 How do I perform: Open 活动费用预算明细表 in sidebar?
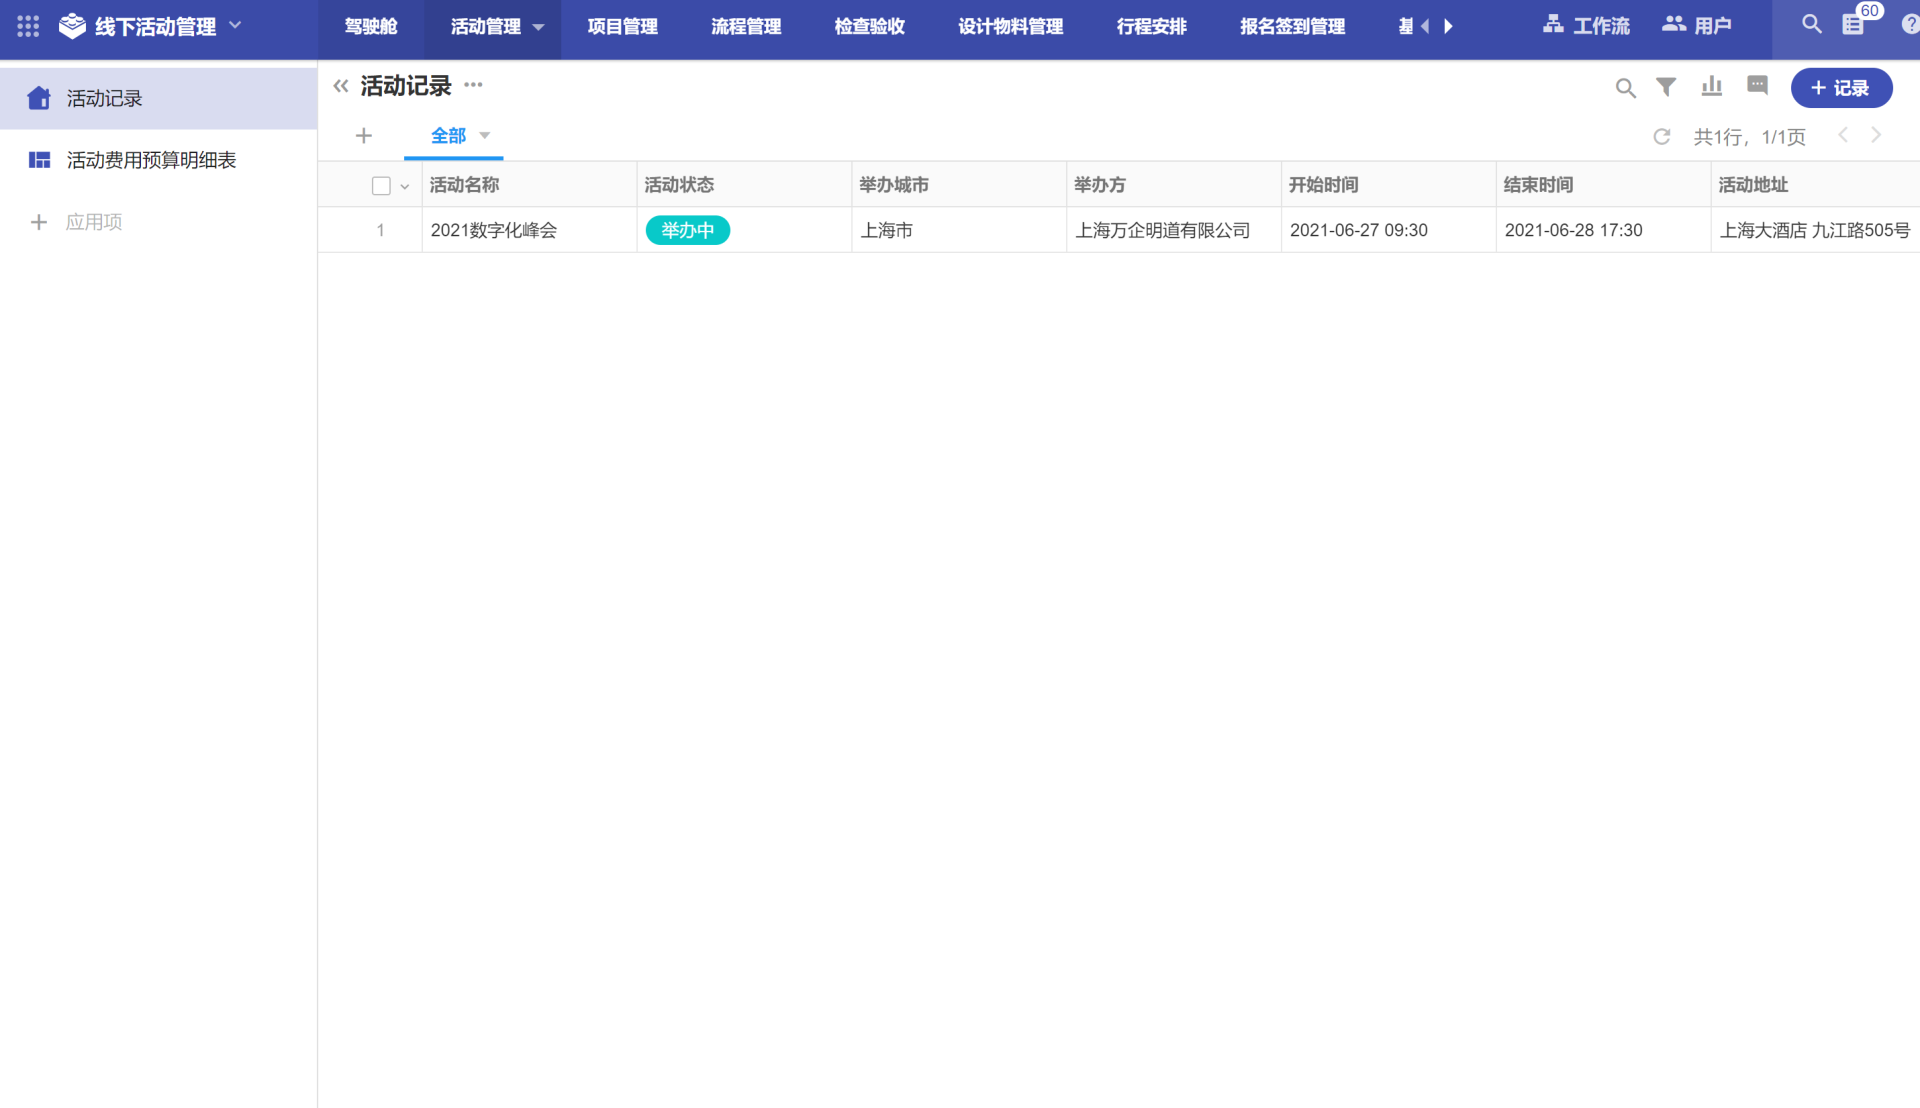pos(151,160)
